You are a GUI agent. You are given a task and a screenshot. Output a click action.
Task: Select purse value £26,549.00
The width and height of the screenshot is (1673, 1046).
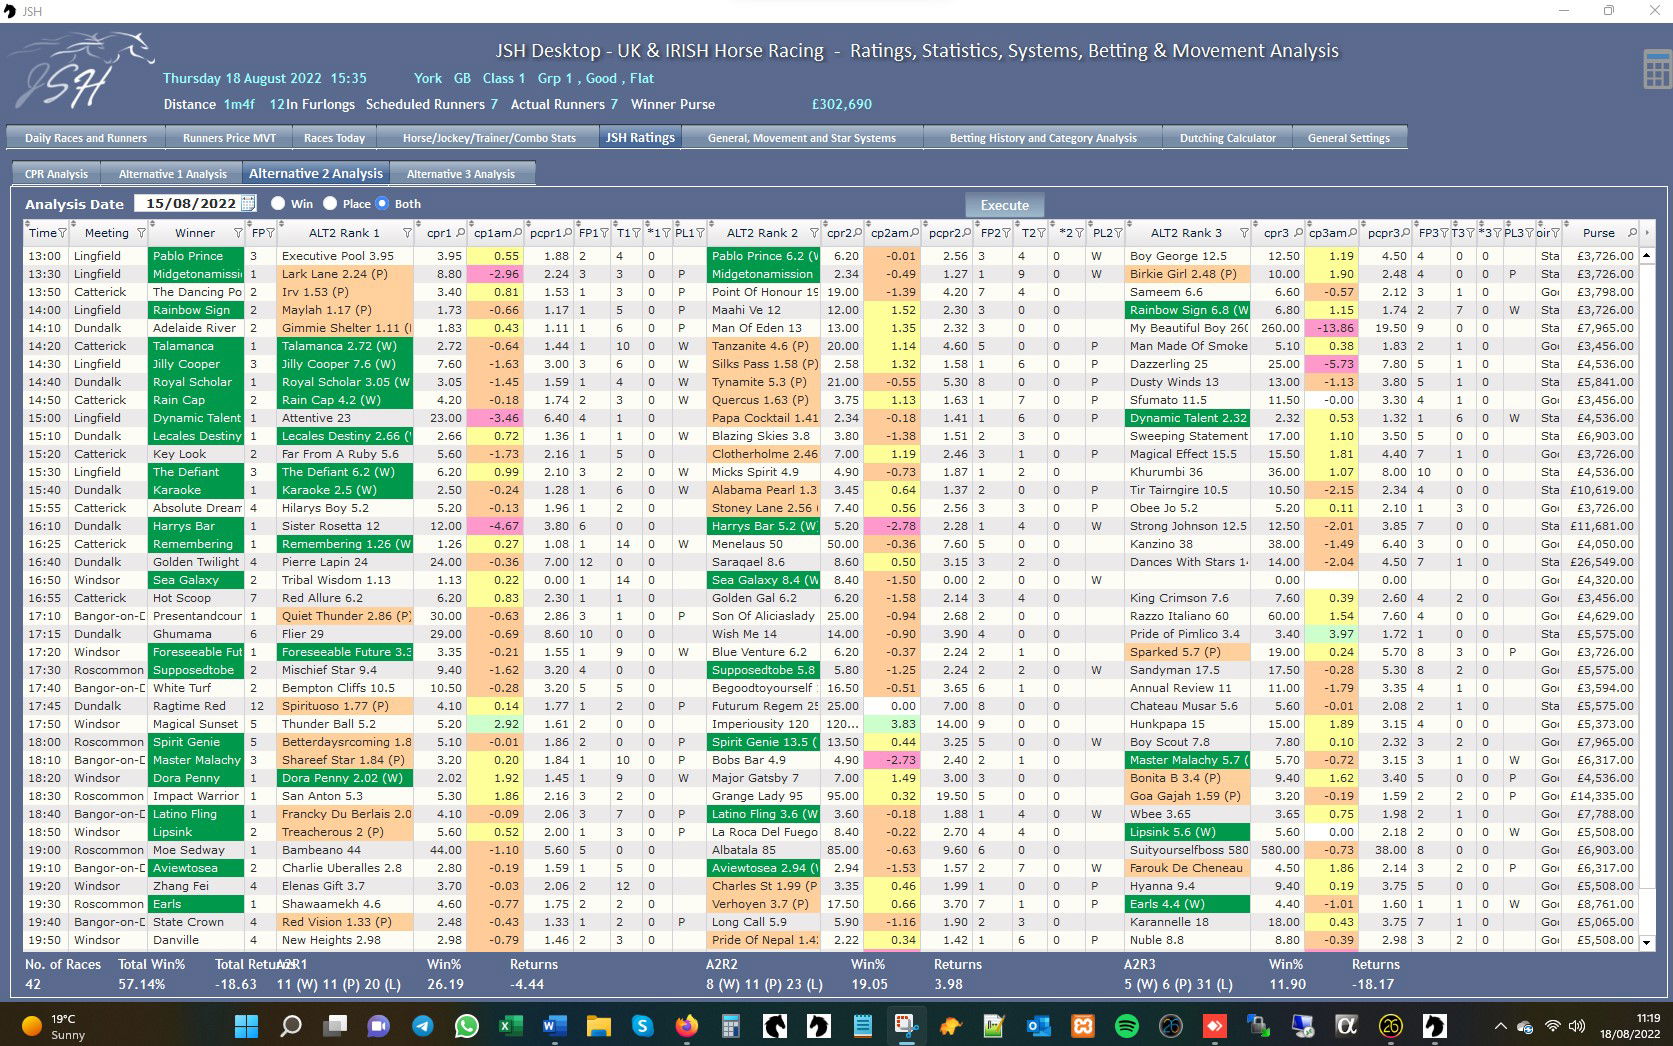(x=1599, y=562)
